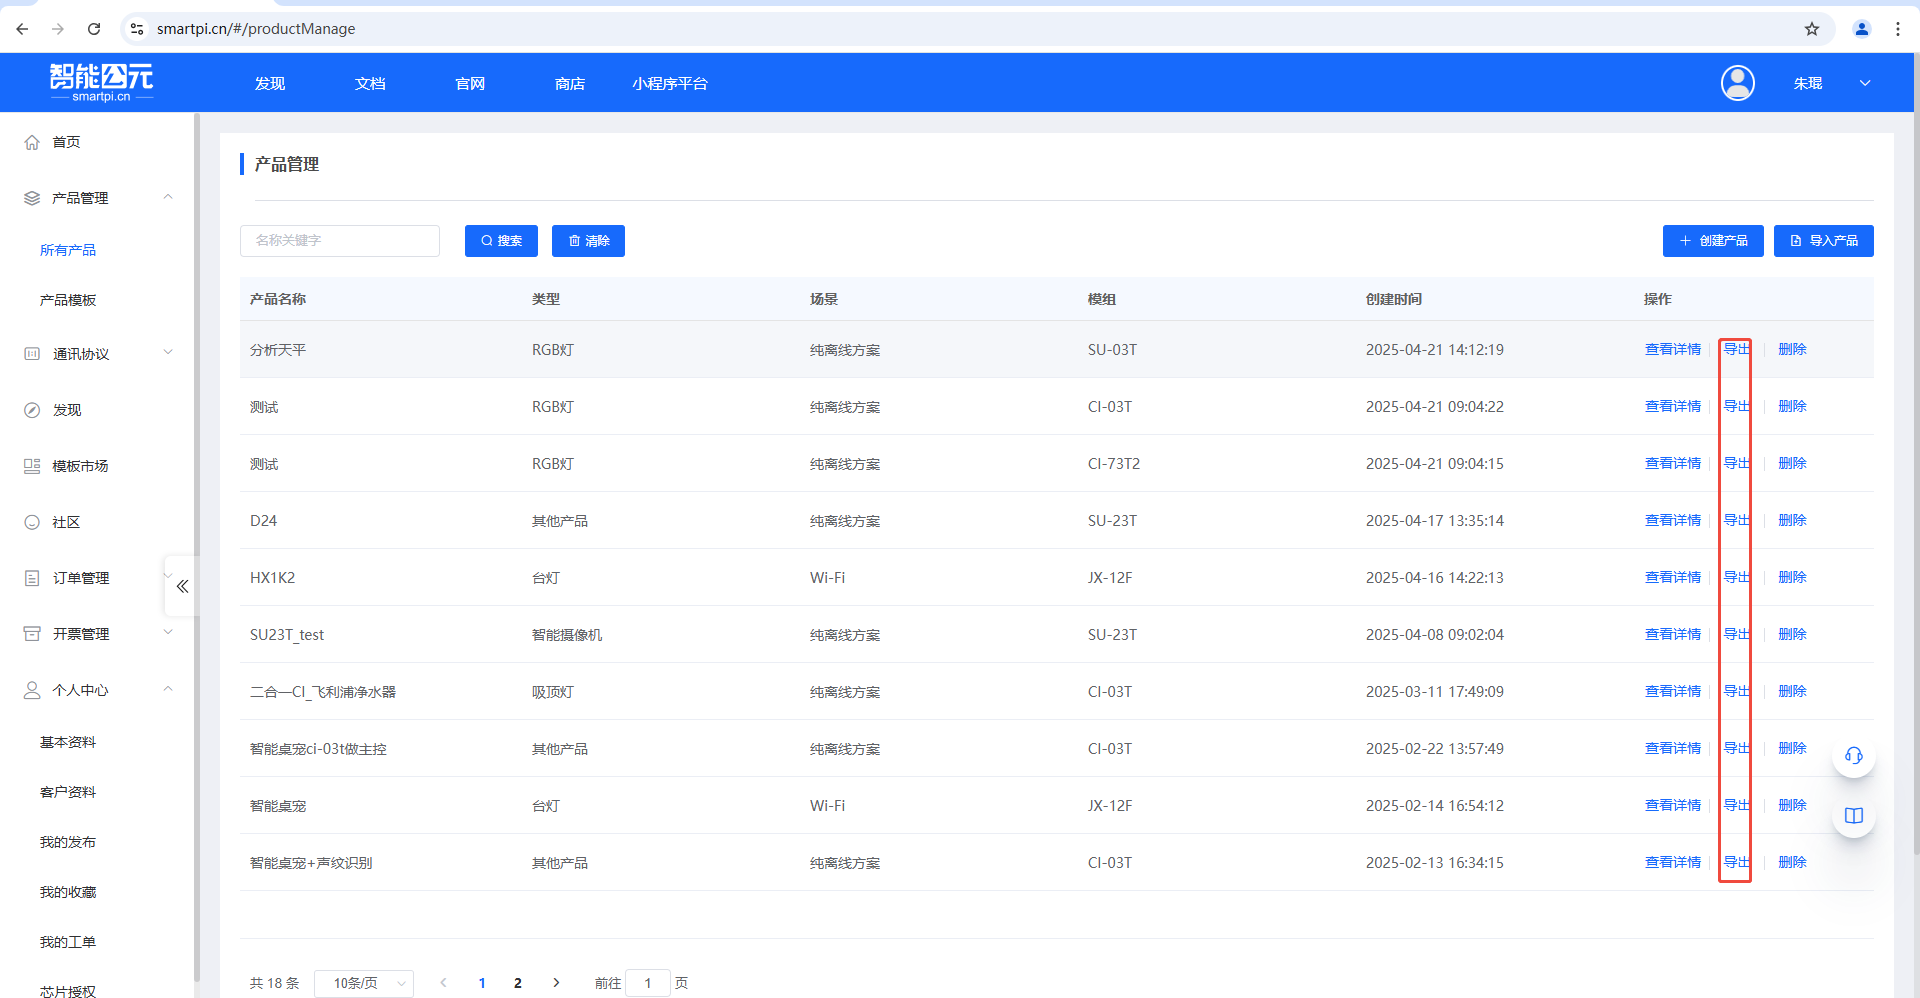The image size is (1920, 998).
Task: Reload the page in browser
Action: pyautogui.click(x=94, y=29)
